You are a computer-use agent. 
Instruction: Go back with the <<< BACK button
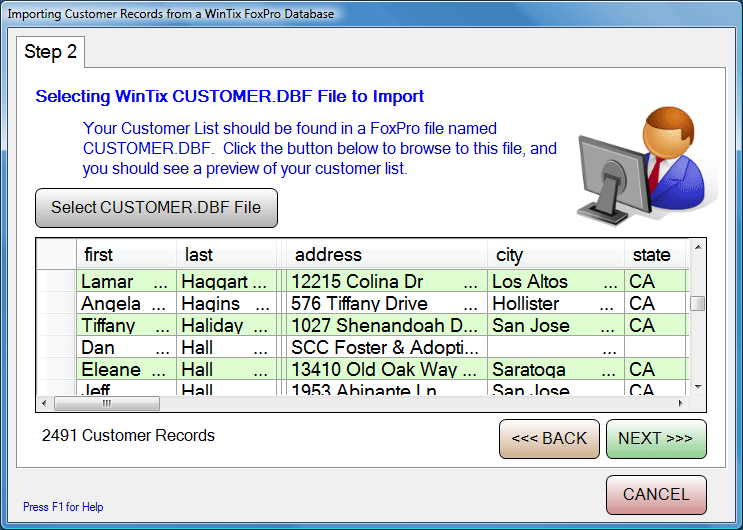pyautogui.click(x=549, y=439)
